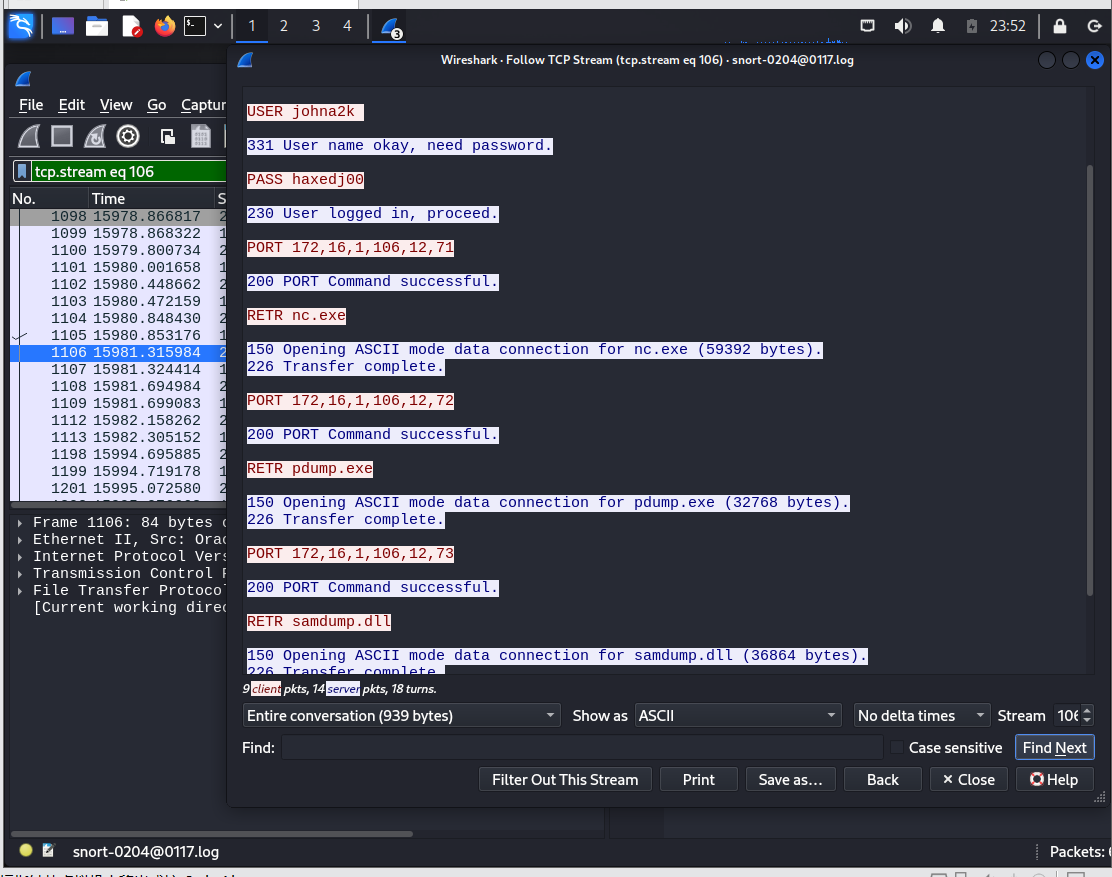Click the Save as… button
1112x877 pixels.
791,780
